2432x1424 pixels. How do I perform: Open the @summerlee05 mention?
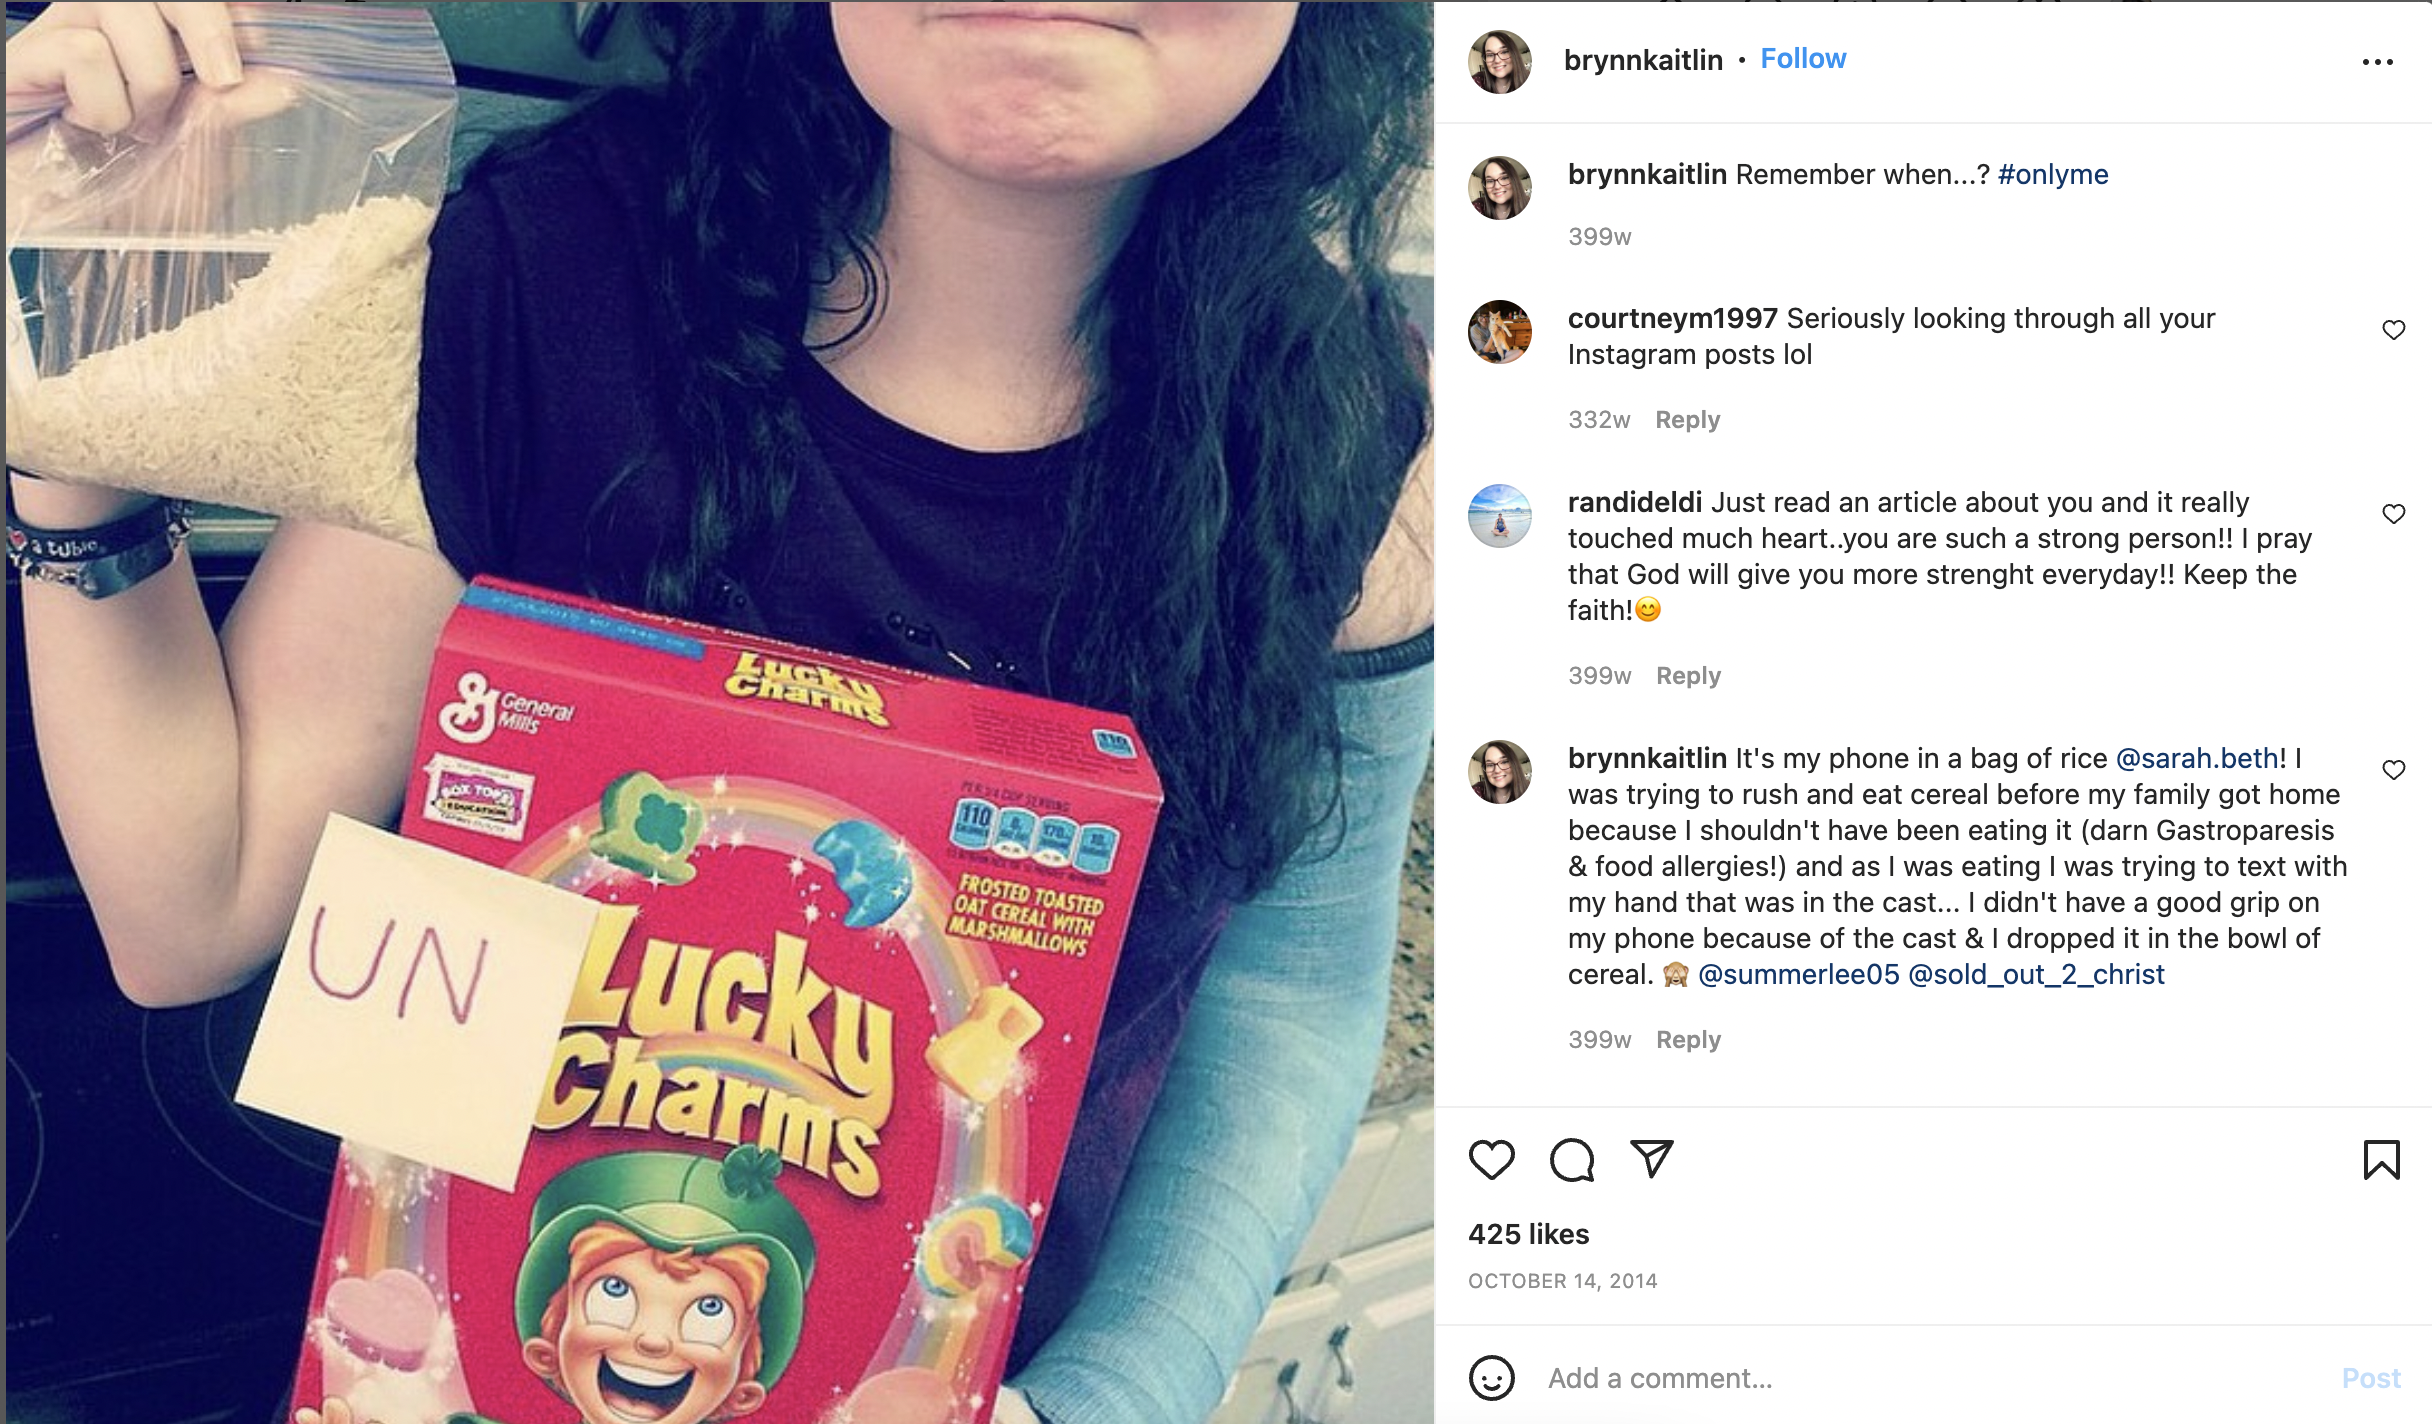click(1798, 974)
